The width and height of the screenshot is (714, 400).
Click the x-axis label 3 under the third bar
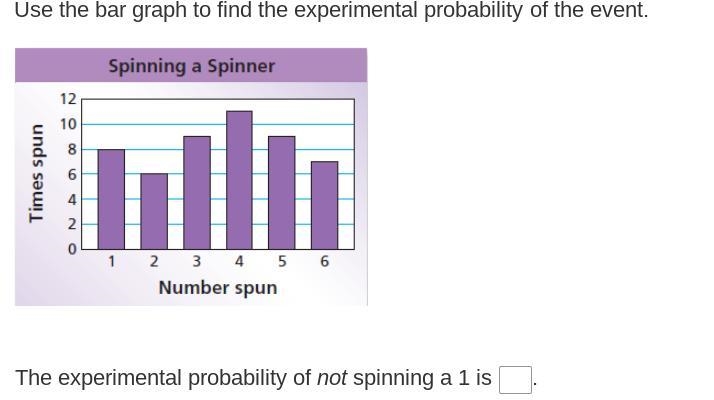pyautogui.click(x=197, y=262)
